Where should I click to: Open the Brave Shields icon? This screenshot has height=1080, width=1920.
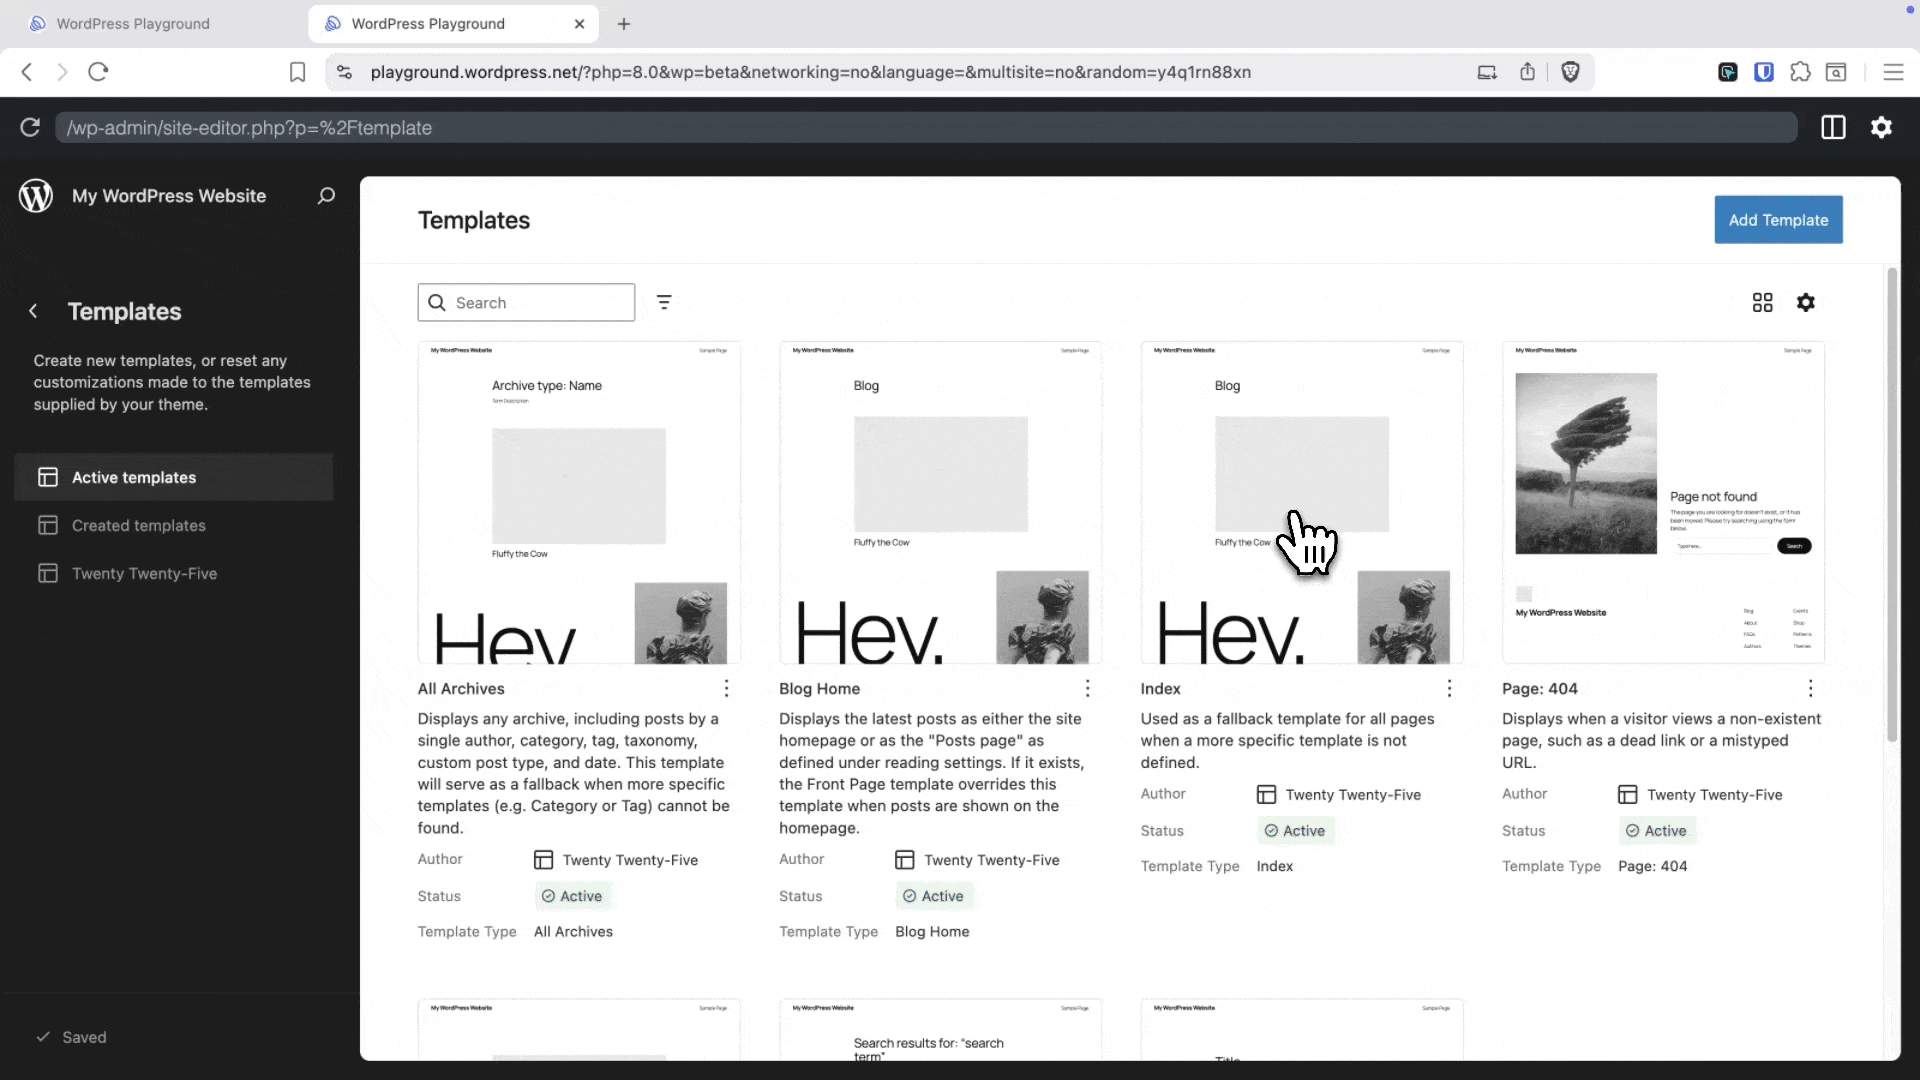(1570, 72)
